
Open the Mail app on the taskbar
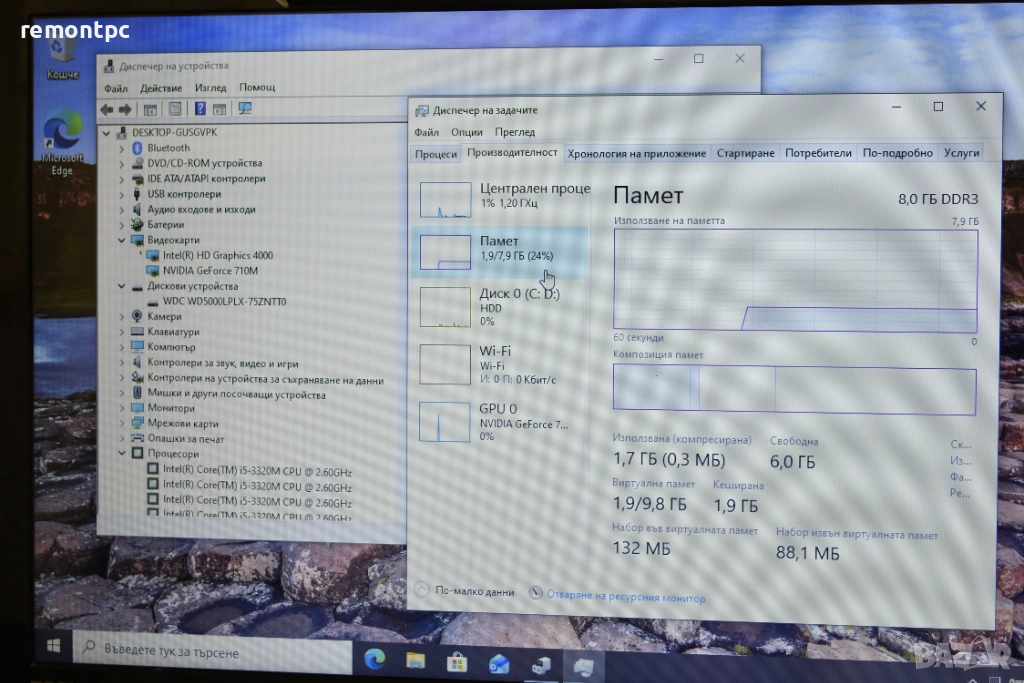(499, 662)
